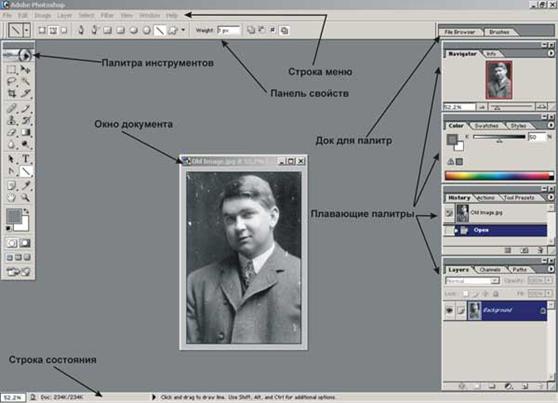Select the Zoom magnifier tool
Image resolution: width=558 pixels, height=403 pixels.
coord(25,197)
